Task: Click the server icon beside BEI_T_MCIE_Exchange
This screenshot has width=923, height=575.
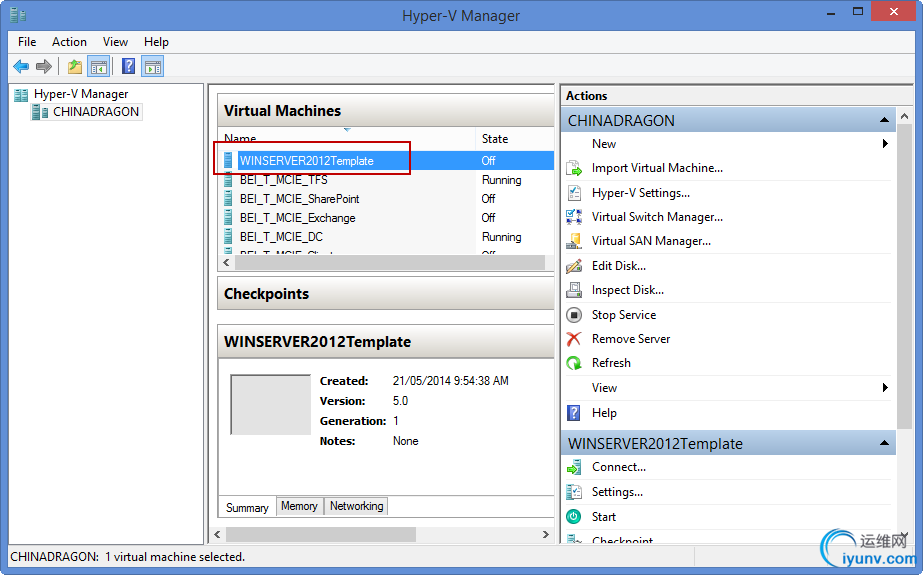Action: click(x=228, y=218)
